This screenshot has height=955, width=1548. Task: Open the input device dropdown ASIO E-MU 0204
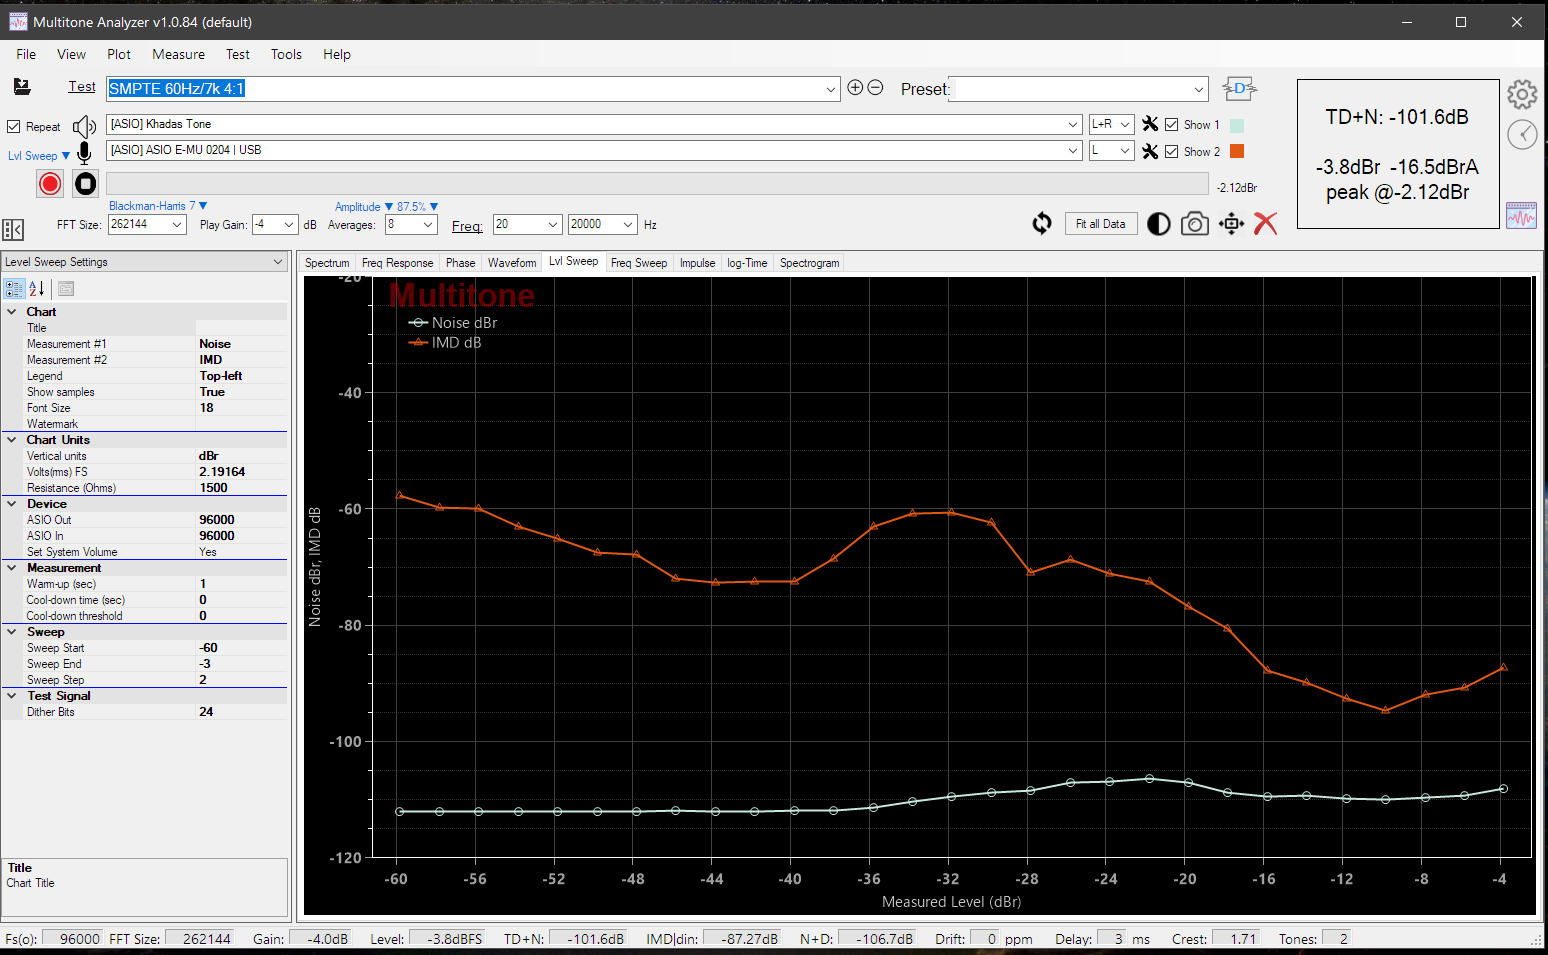[1073, 151]
